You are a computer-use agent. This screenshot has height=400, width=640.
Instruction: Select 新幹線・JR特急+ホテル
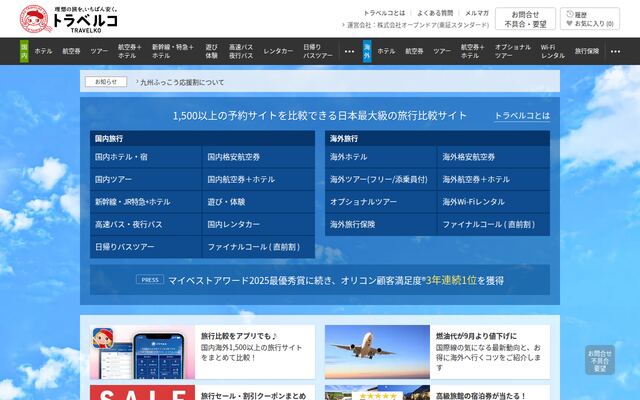point(146,202)
